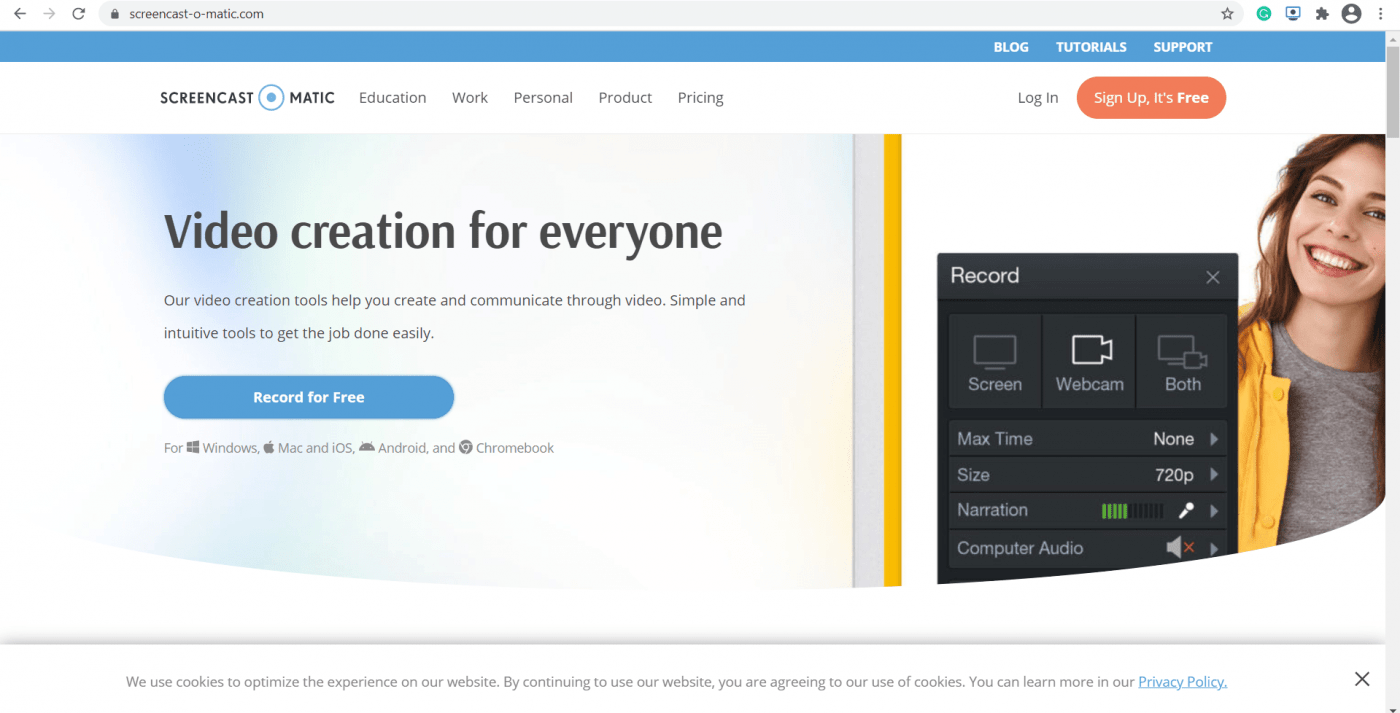
Task: Open the Pricing page
Action: 700,97
